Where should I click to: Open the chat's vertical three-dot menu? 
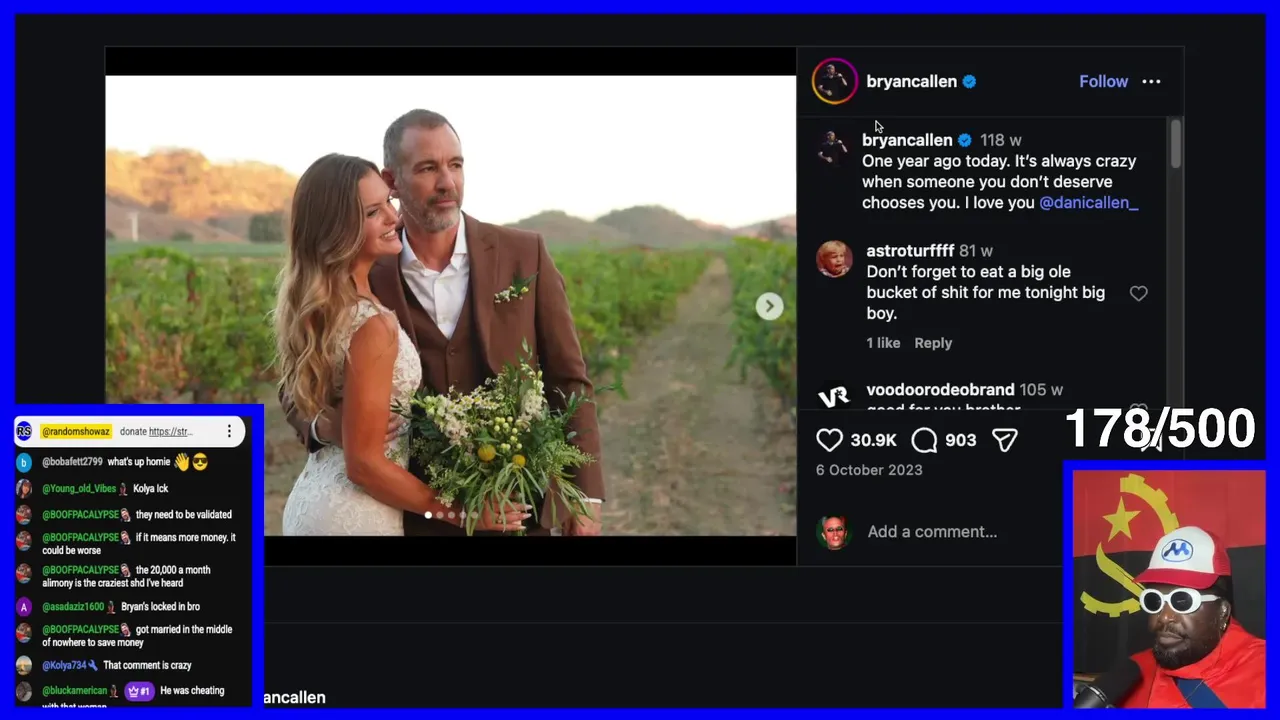(x=229, y=432)
